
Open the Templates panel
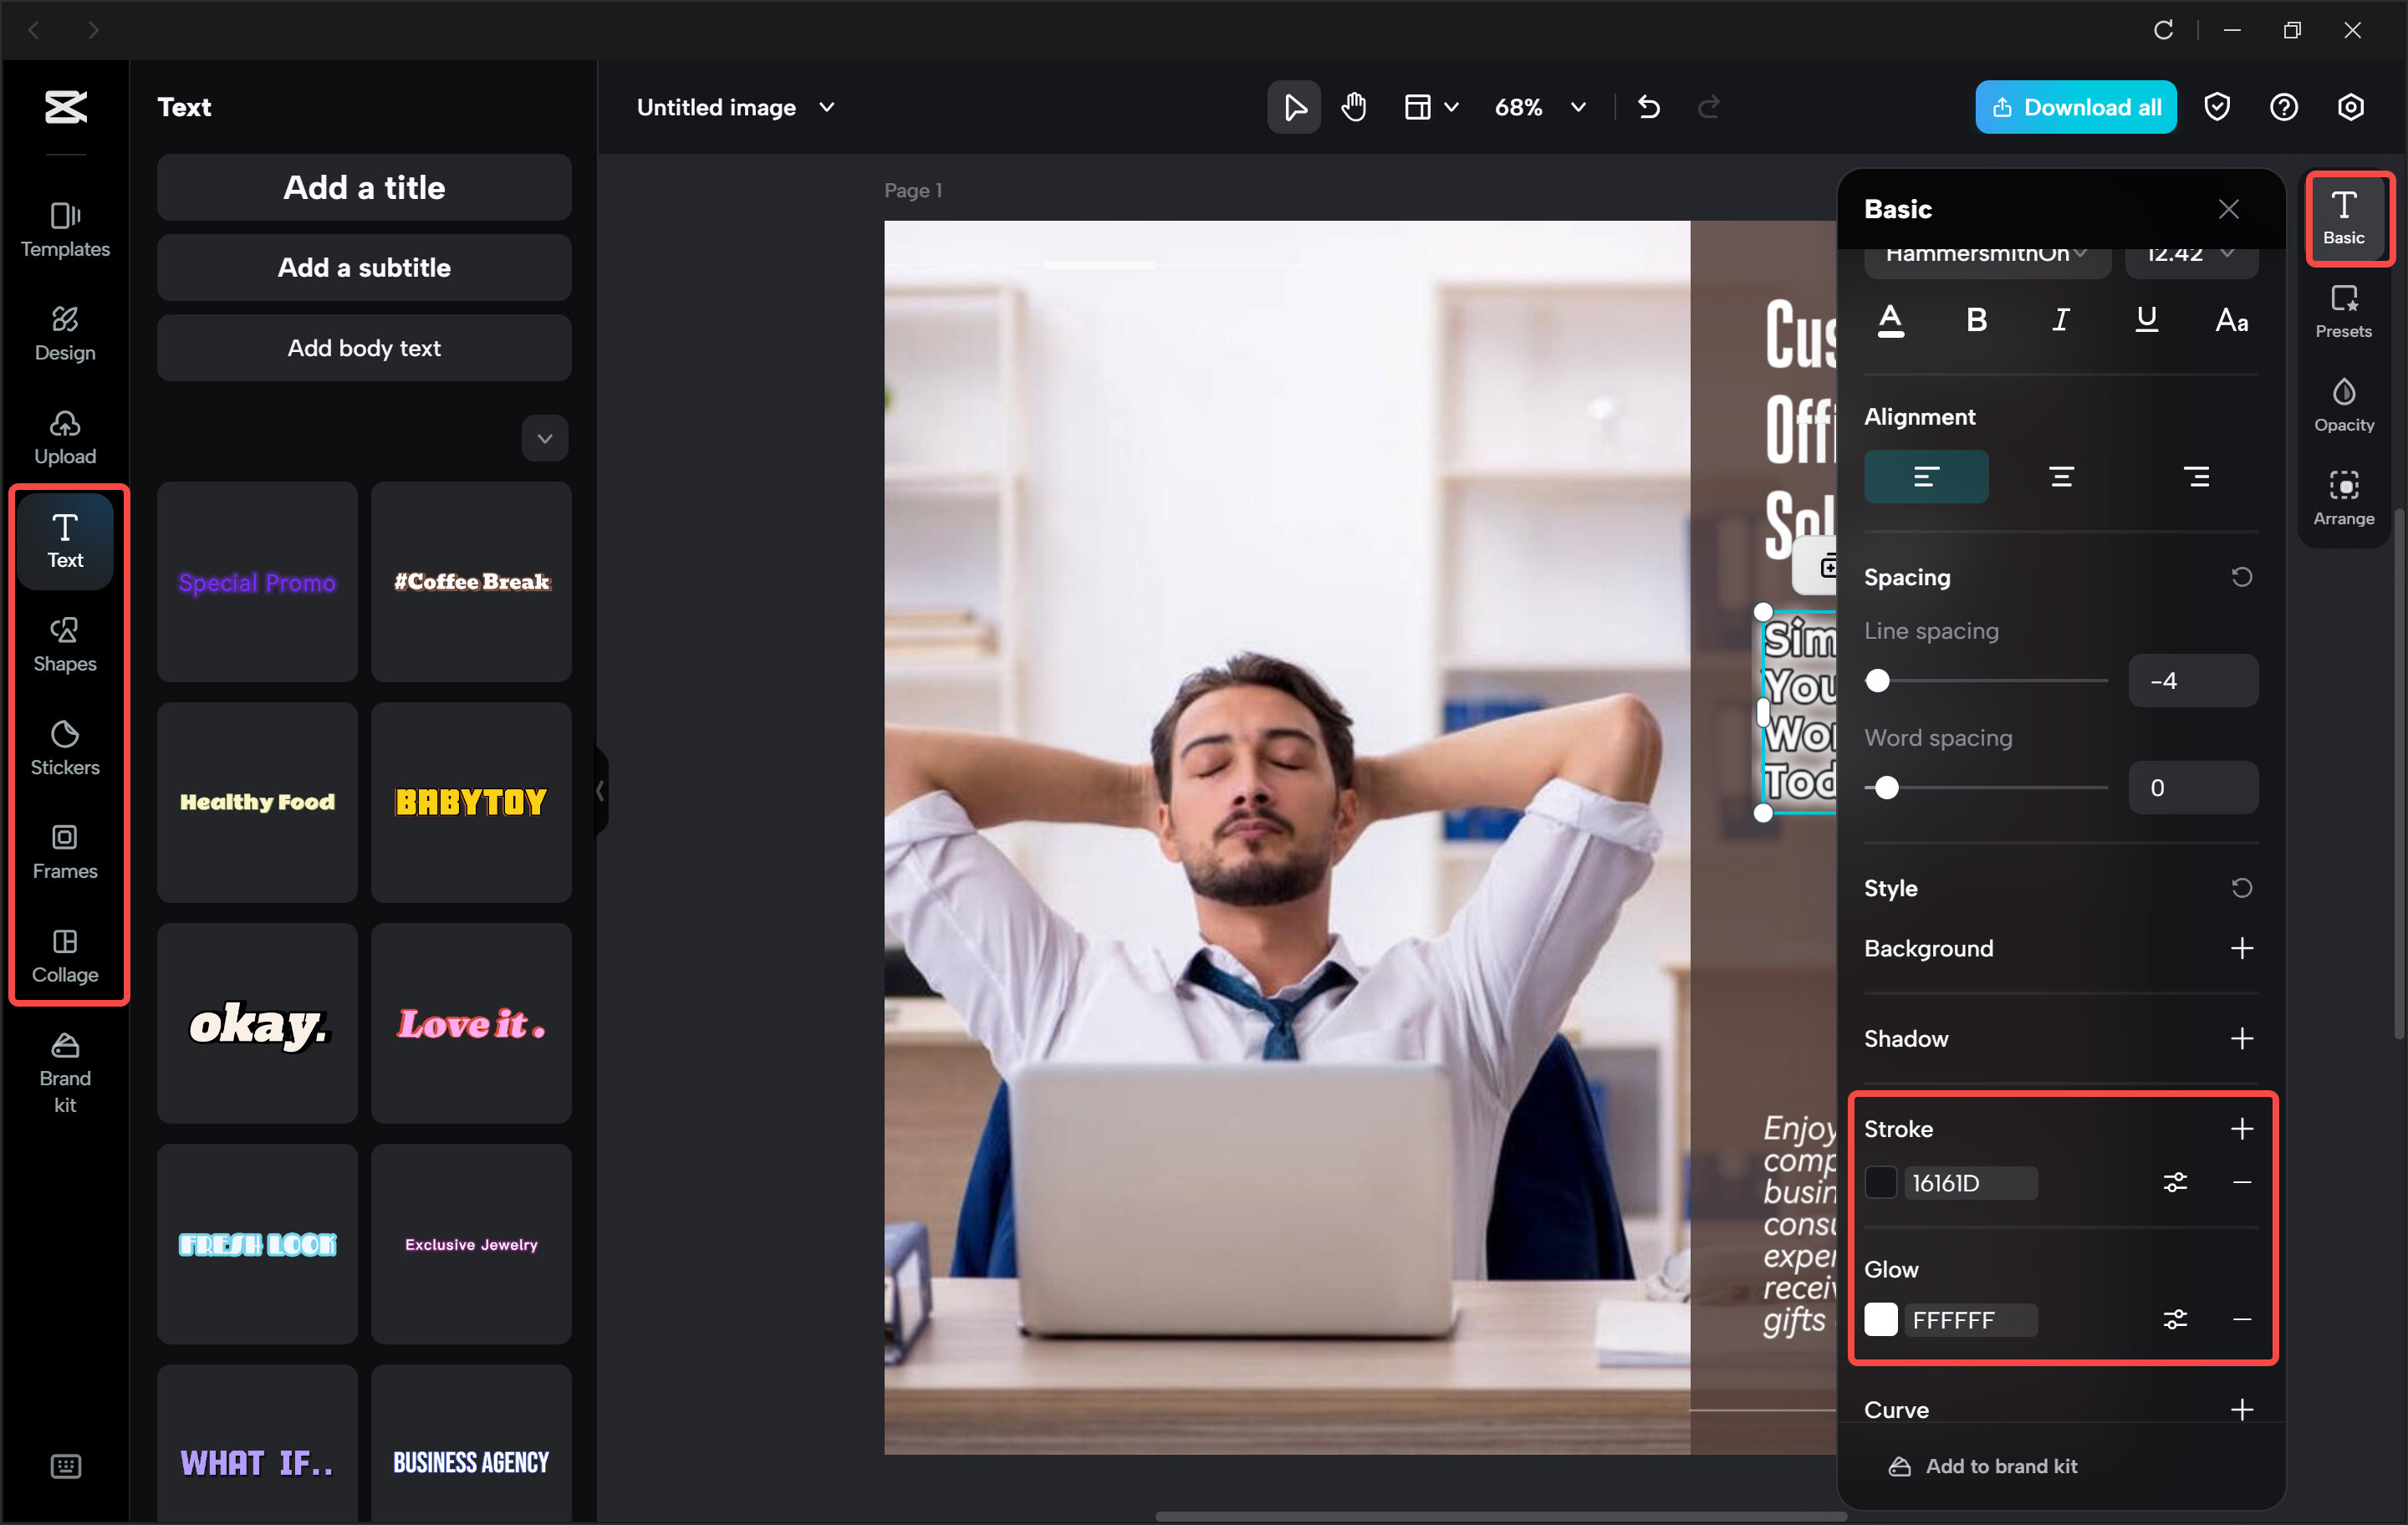64,230
